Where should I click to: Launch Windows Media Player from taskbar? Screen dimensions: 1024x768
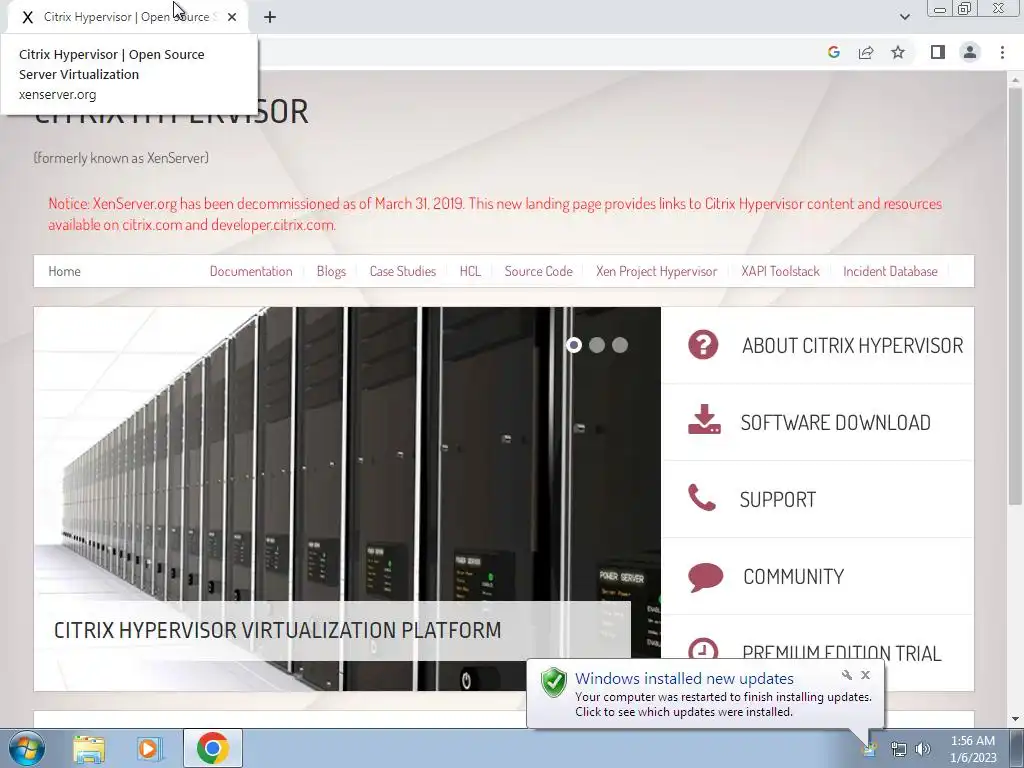[x=150, y=748]
